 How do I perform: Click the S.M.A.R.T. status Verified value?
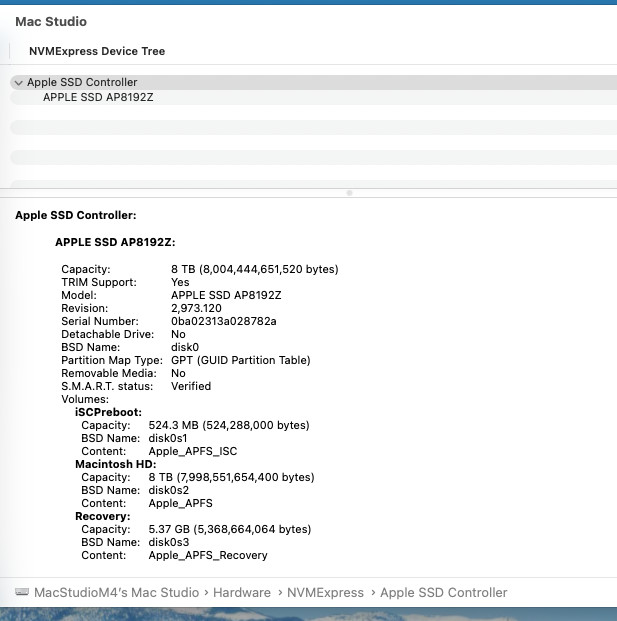pyautogui.click(x=191, y=386)
